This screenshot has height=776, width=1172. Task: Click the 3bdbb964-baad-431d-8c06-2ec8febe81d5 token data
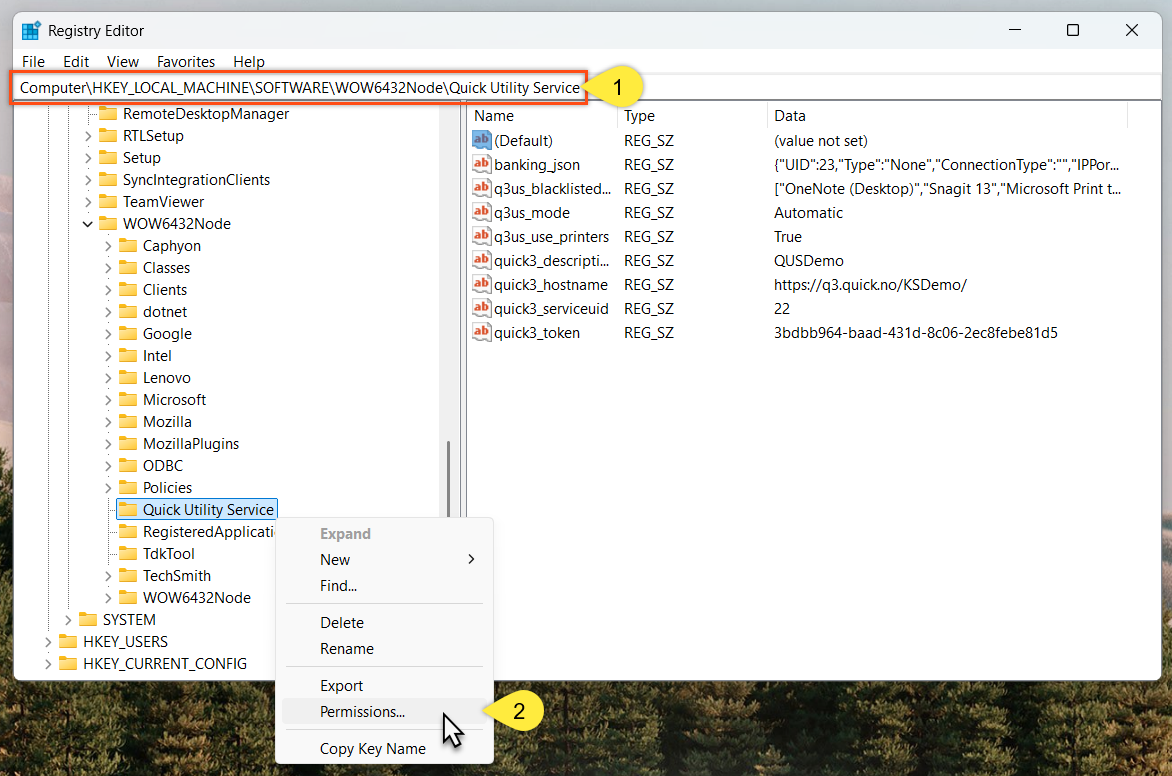[916, 333]
